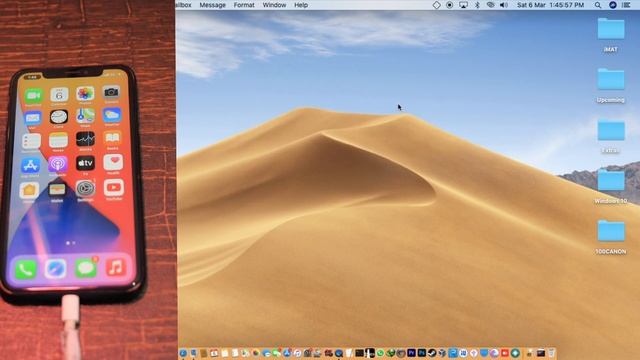Open the Message menu
The image size is (640, 360).
pos(212,5)
